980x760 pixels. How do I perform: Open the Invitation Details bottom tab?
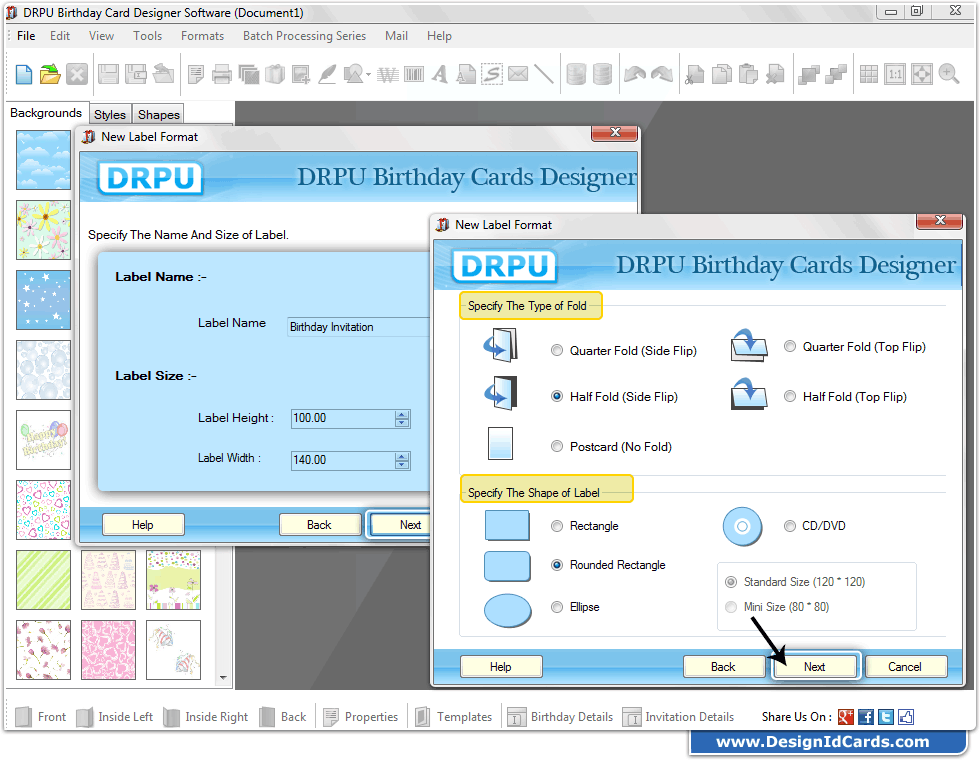(679, 717)
